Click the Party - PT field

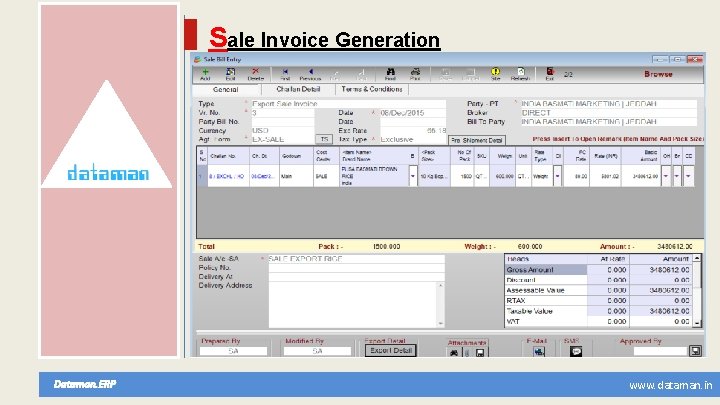click(x=608, y=104)
